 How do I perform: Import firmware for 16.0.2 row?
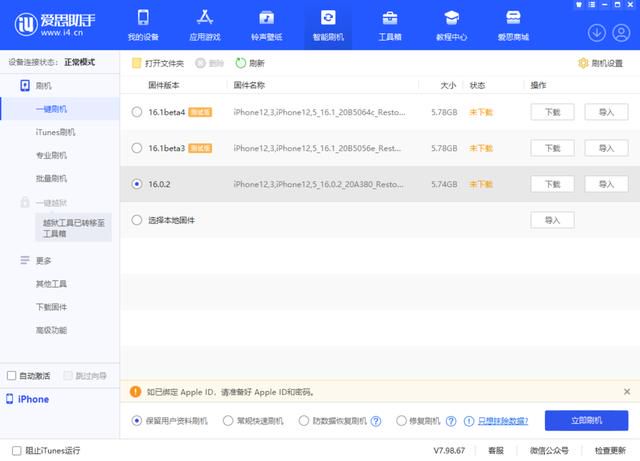[606, 184]
